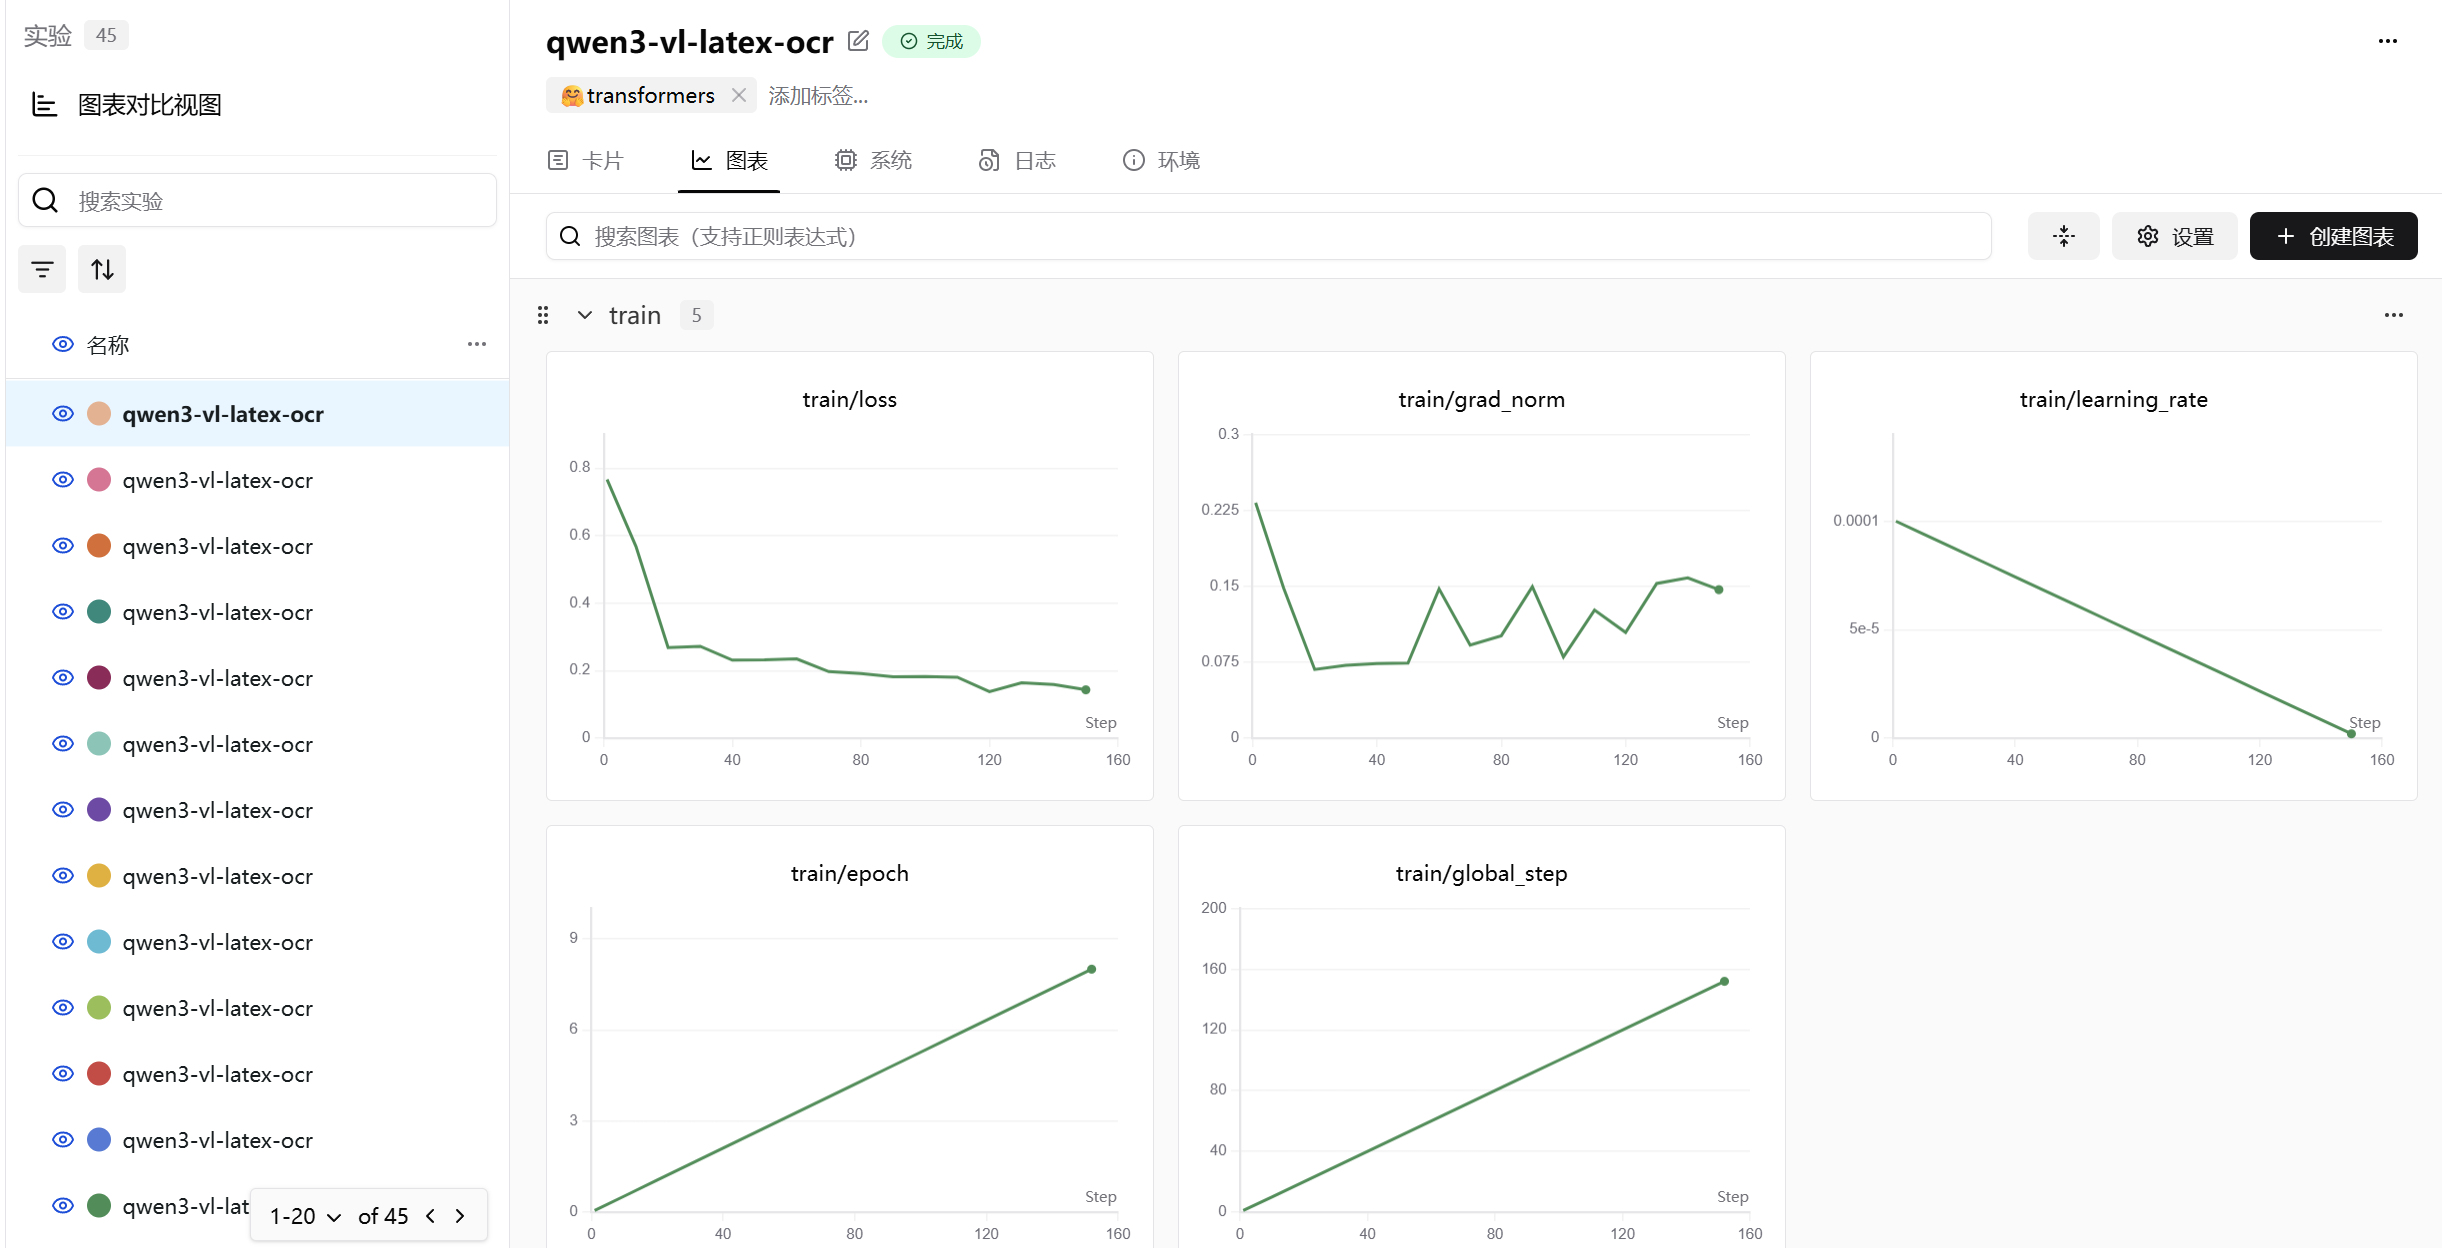The width and height of the screenshot is (2442, 1248).
Task: Go to next page of experiments
Action: coord(460,1216)
